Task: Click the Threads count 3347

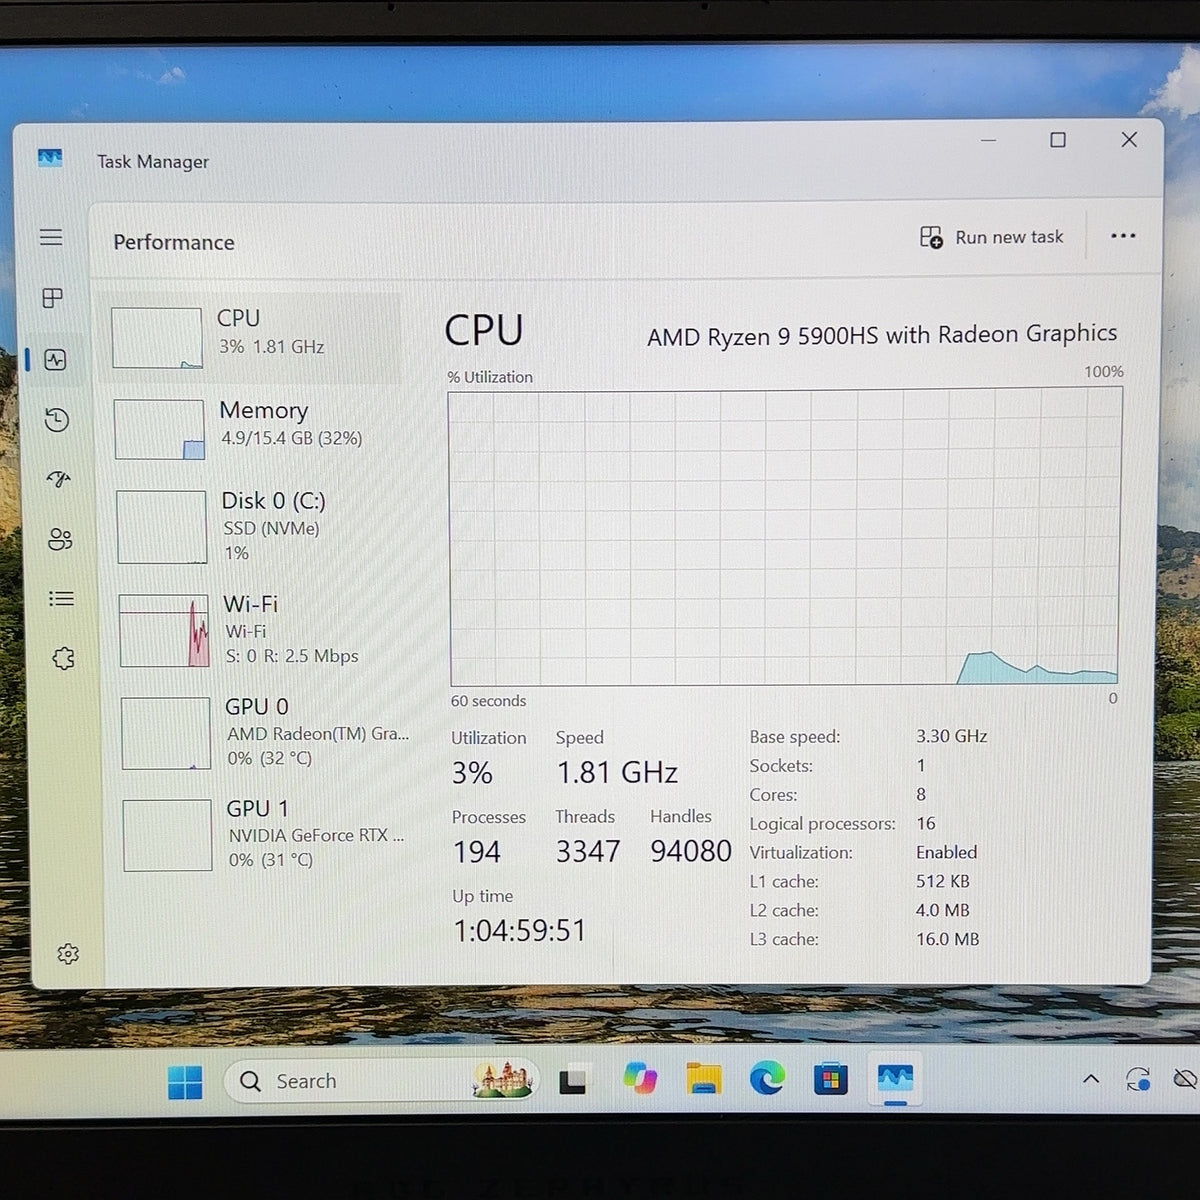Action: pos(588,852)
